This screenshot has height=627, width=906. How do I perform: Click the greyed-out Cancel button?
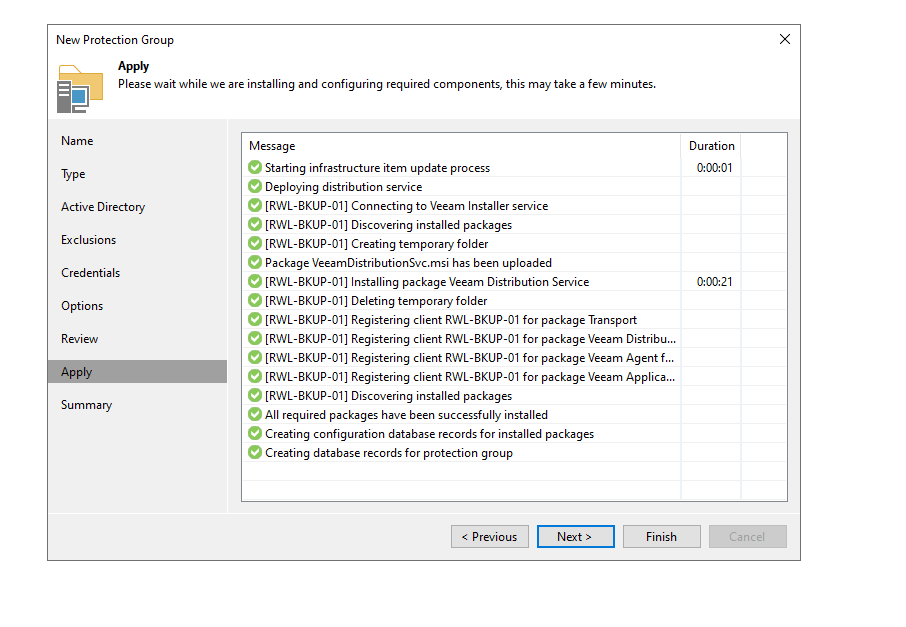pos(748,537)
